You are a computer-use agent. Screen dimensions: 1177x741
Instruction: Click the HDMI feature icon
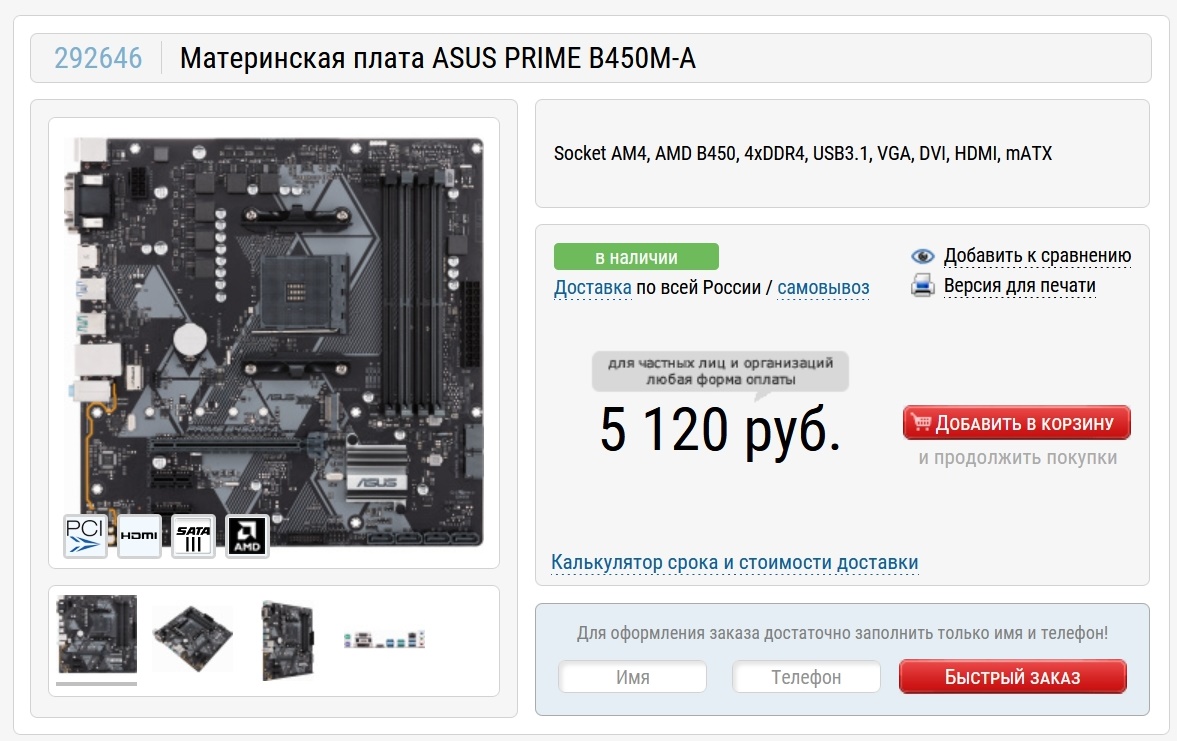click(140, 536)
